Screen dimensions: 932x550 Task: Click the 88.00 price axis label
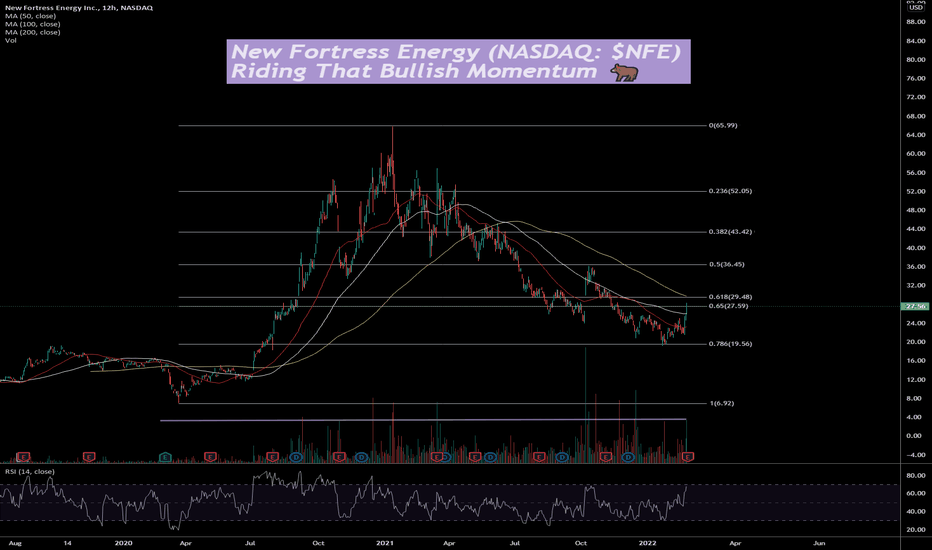point(916,22)
